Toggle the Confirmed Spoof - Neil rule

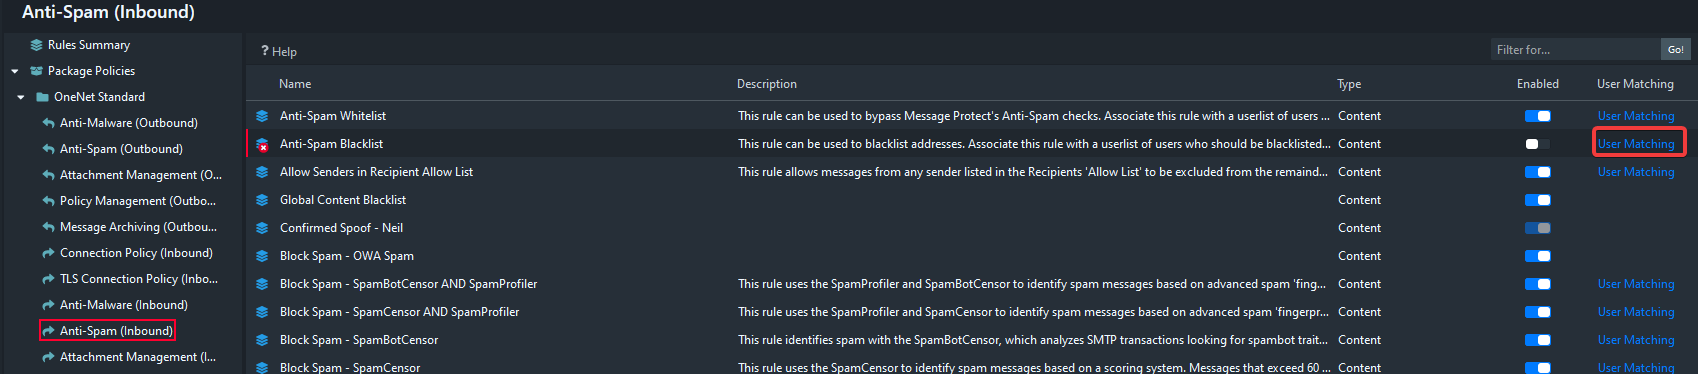pos(1537,228)
